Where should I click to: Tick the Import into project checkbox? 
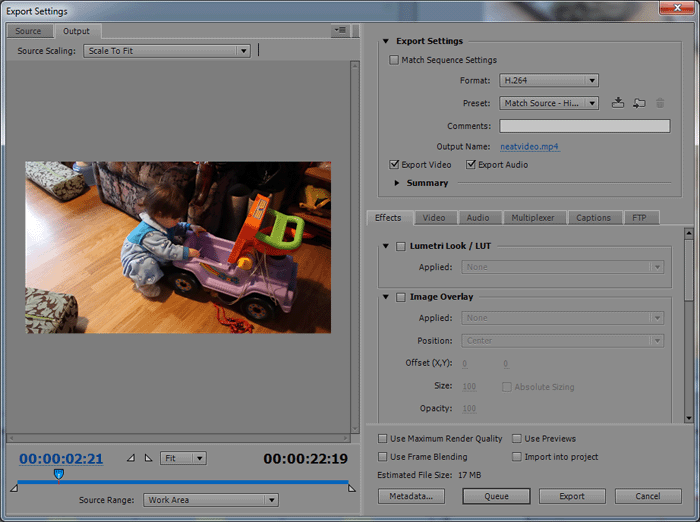click(x=517, y=457)
